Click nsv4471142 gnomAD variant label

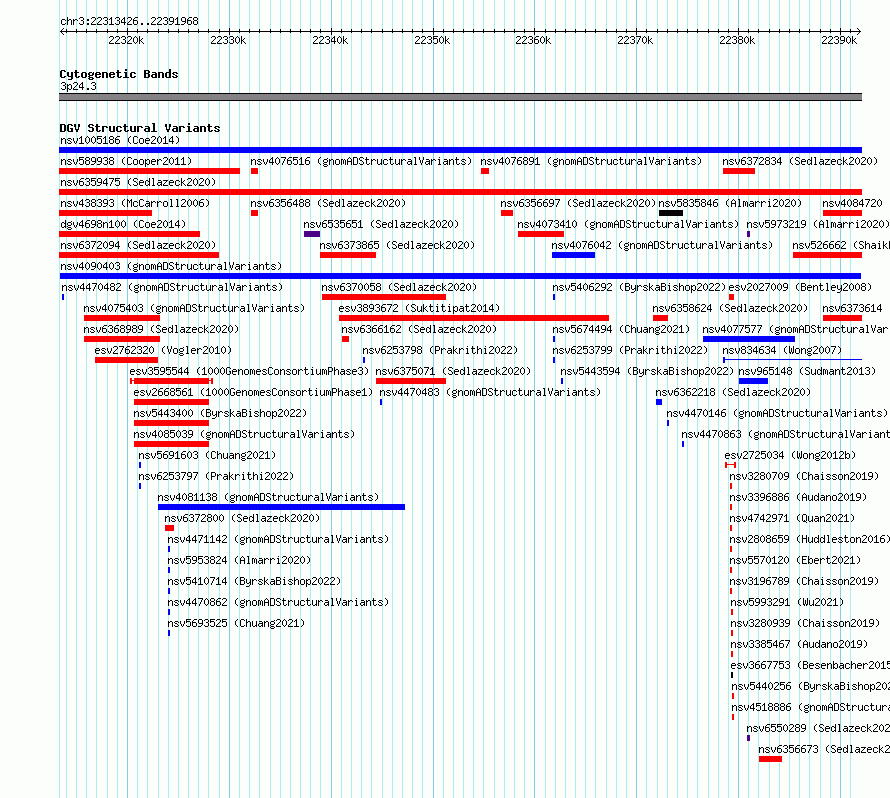[278, 539]
